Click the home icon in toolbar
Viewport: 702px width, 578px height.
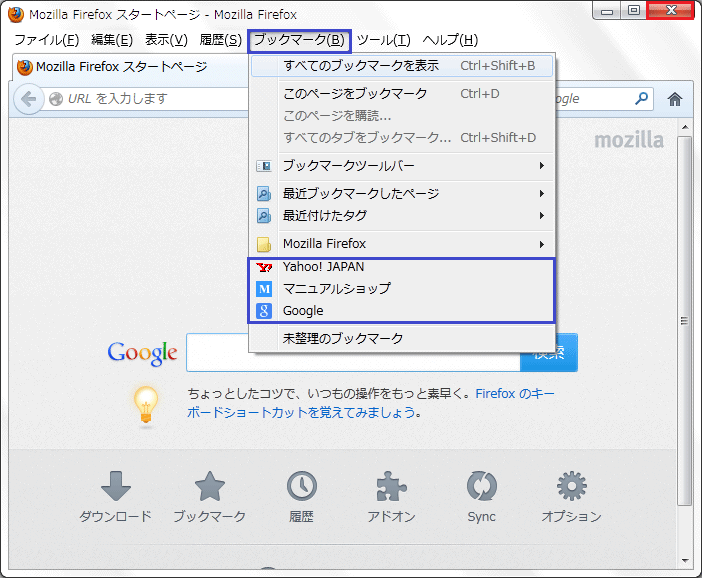[675, 99]
